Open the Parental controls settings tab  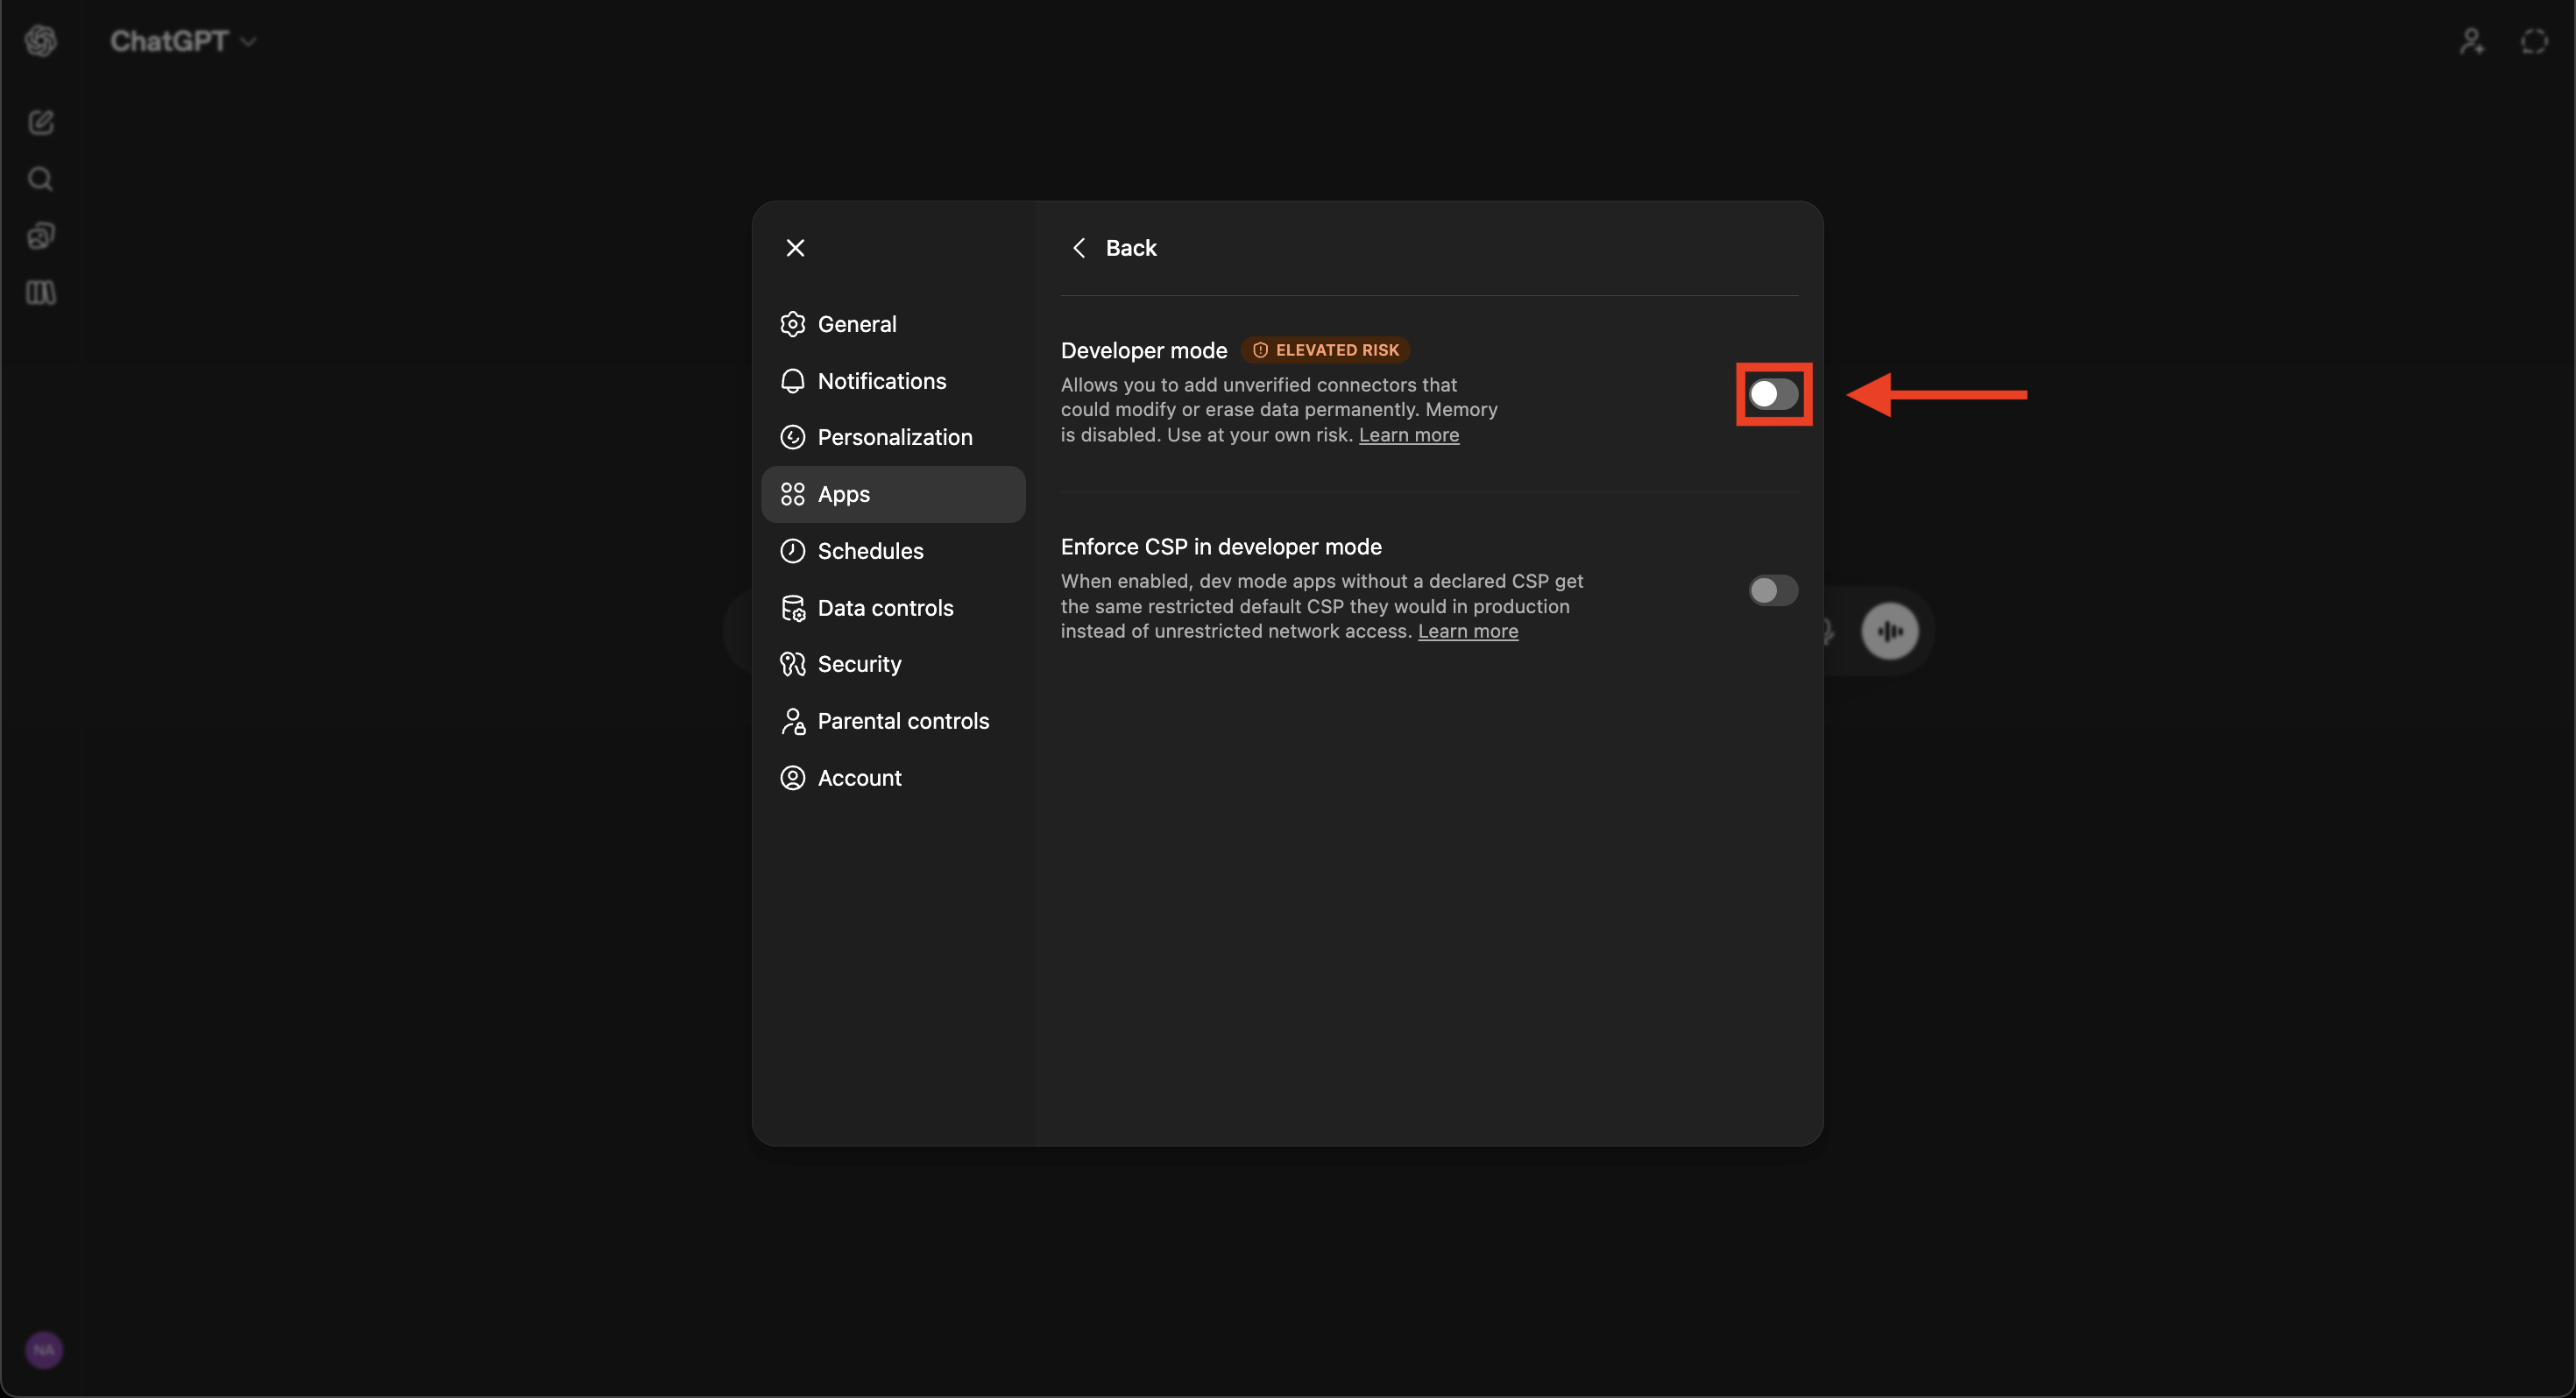click(893, 721)
